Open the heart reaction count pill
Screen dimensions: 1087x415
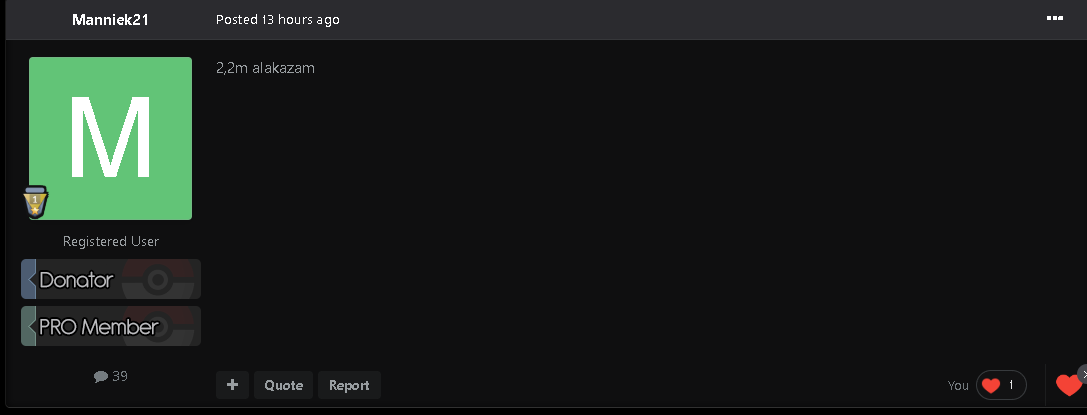tap(1001, 385)
